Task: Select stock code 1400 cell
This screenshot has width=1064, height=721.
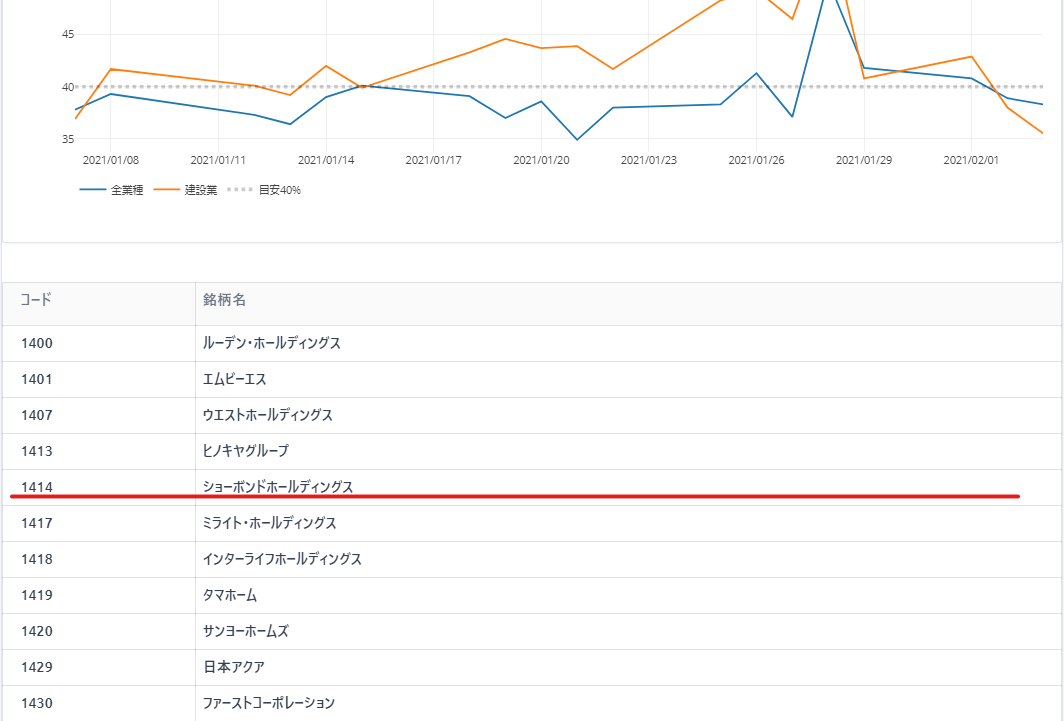Action: click(x=37, y=343)
